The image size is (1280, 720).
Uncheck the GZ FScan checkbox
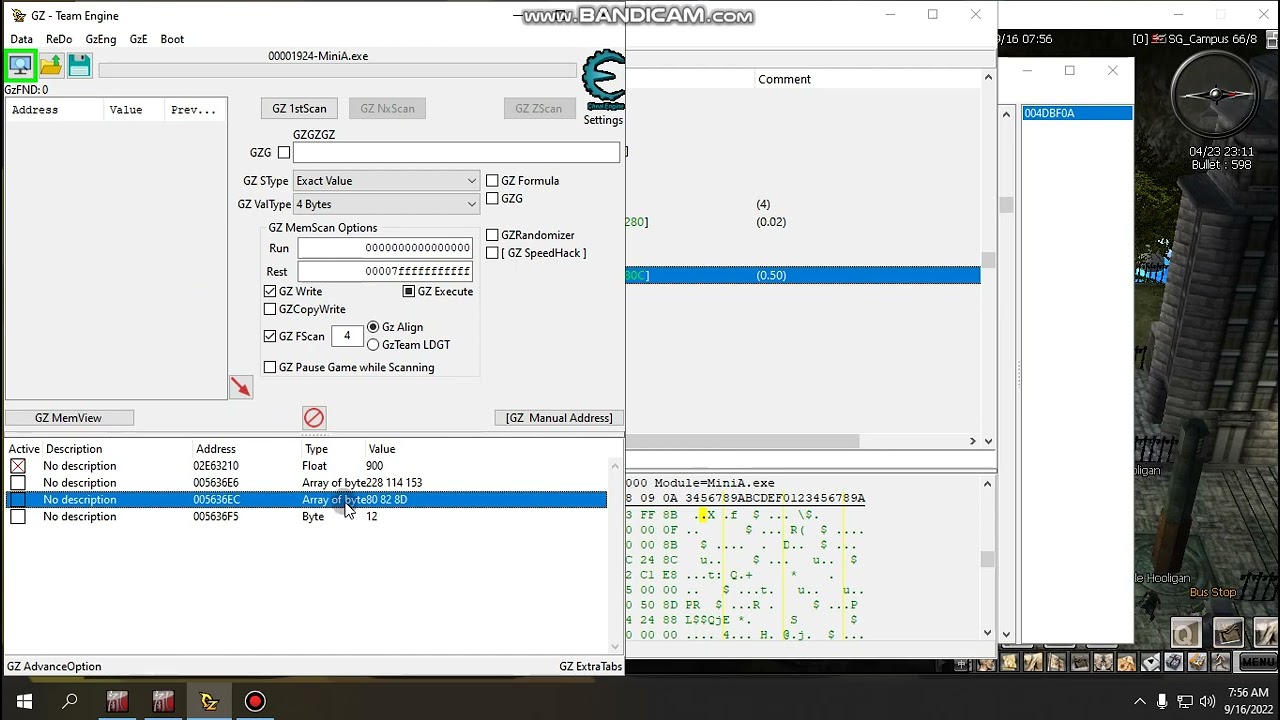(270, 336)
